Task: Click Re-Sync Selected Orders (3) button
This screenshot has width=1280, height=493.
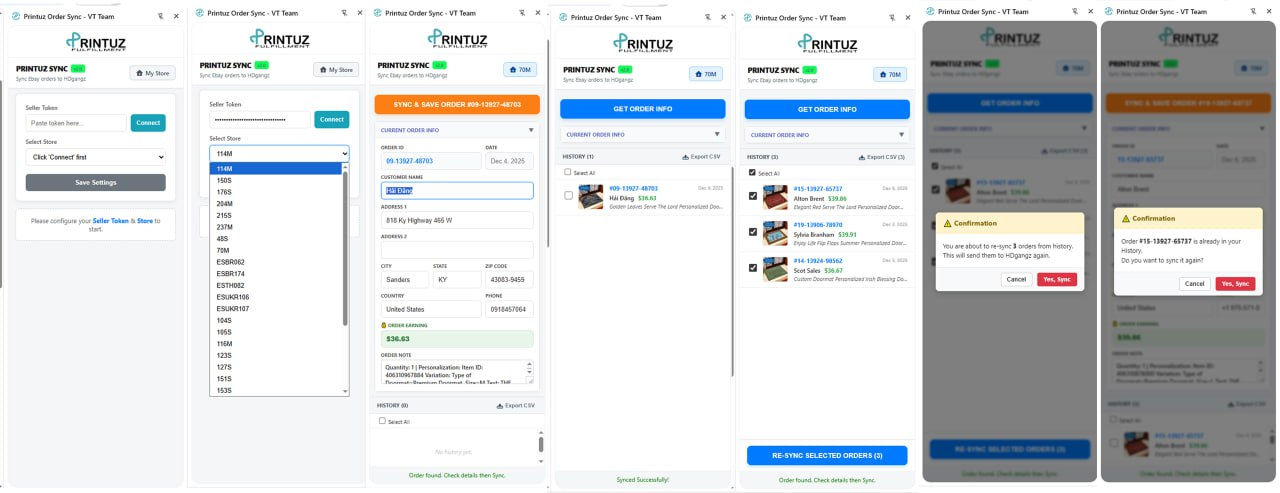Action: [x=826, y=455]
